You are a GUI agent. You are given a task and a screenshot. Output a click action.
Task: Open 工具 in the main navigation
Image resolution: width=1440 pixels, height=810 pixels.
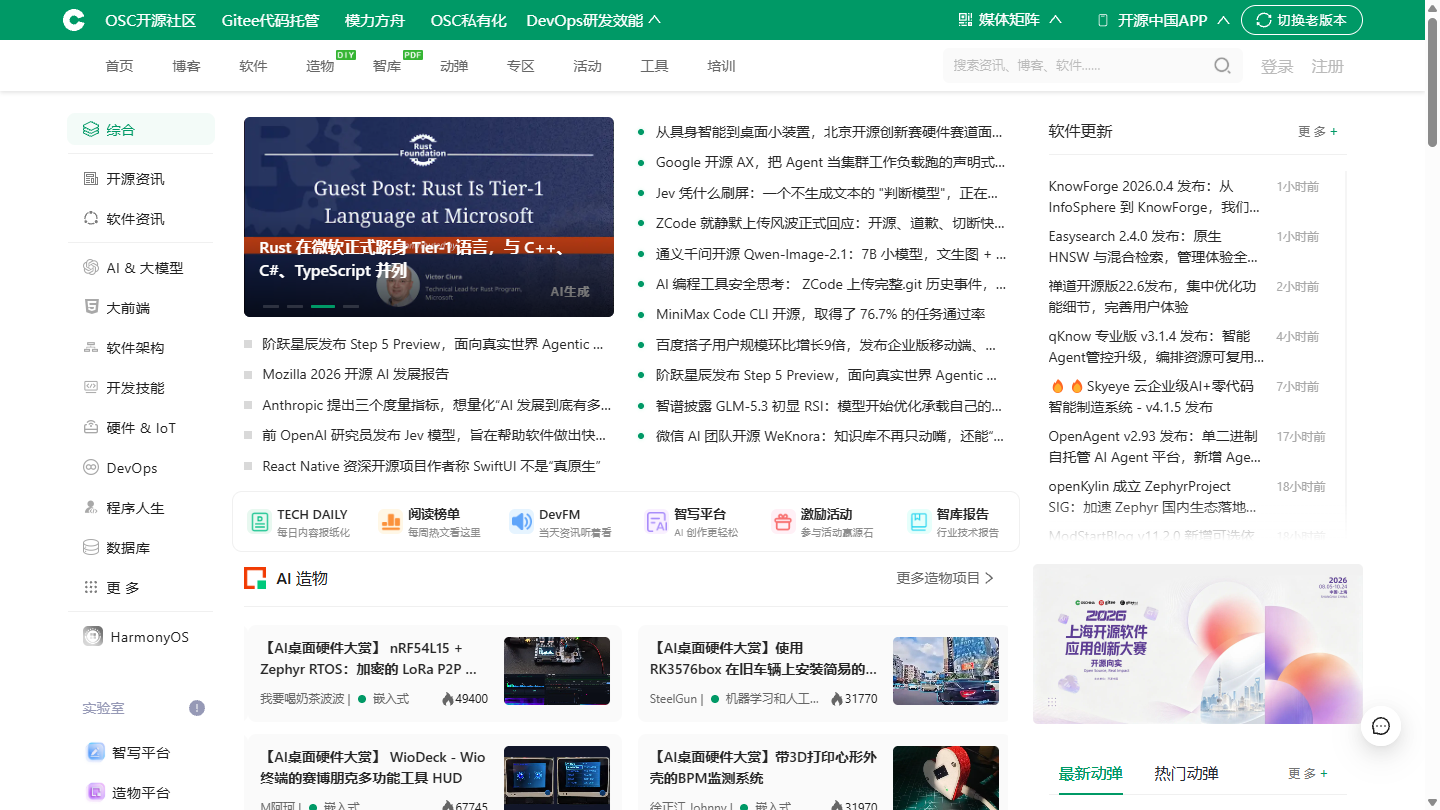[x=654, y=66]
